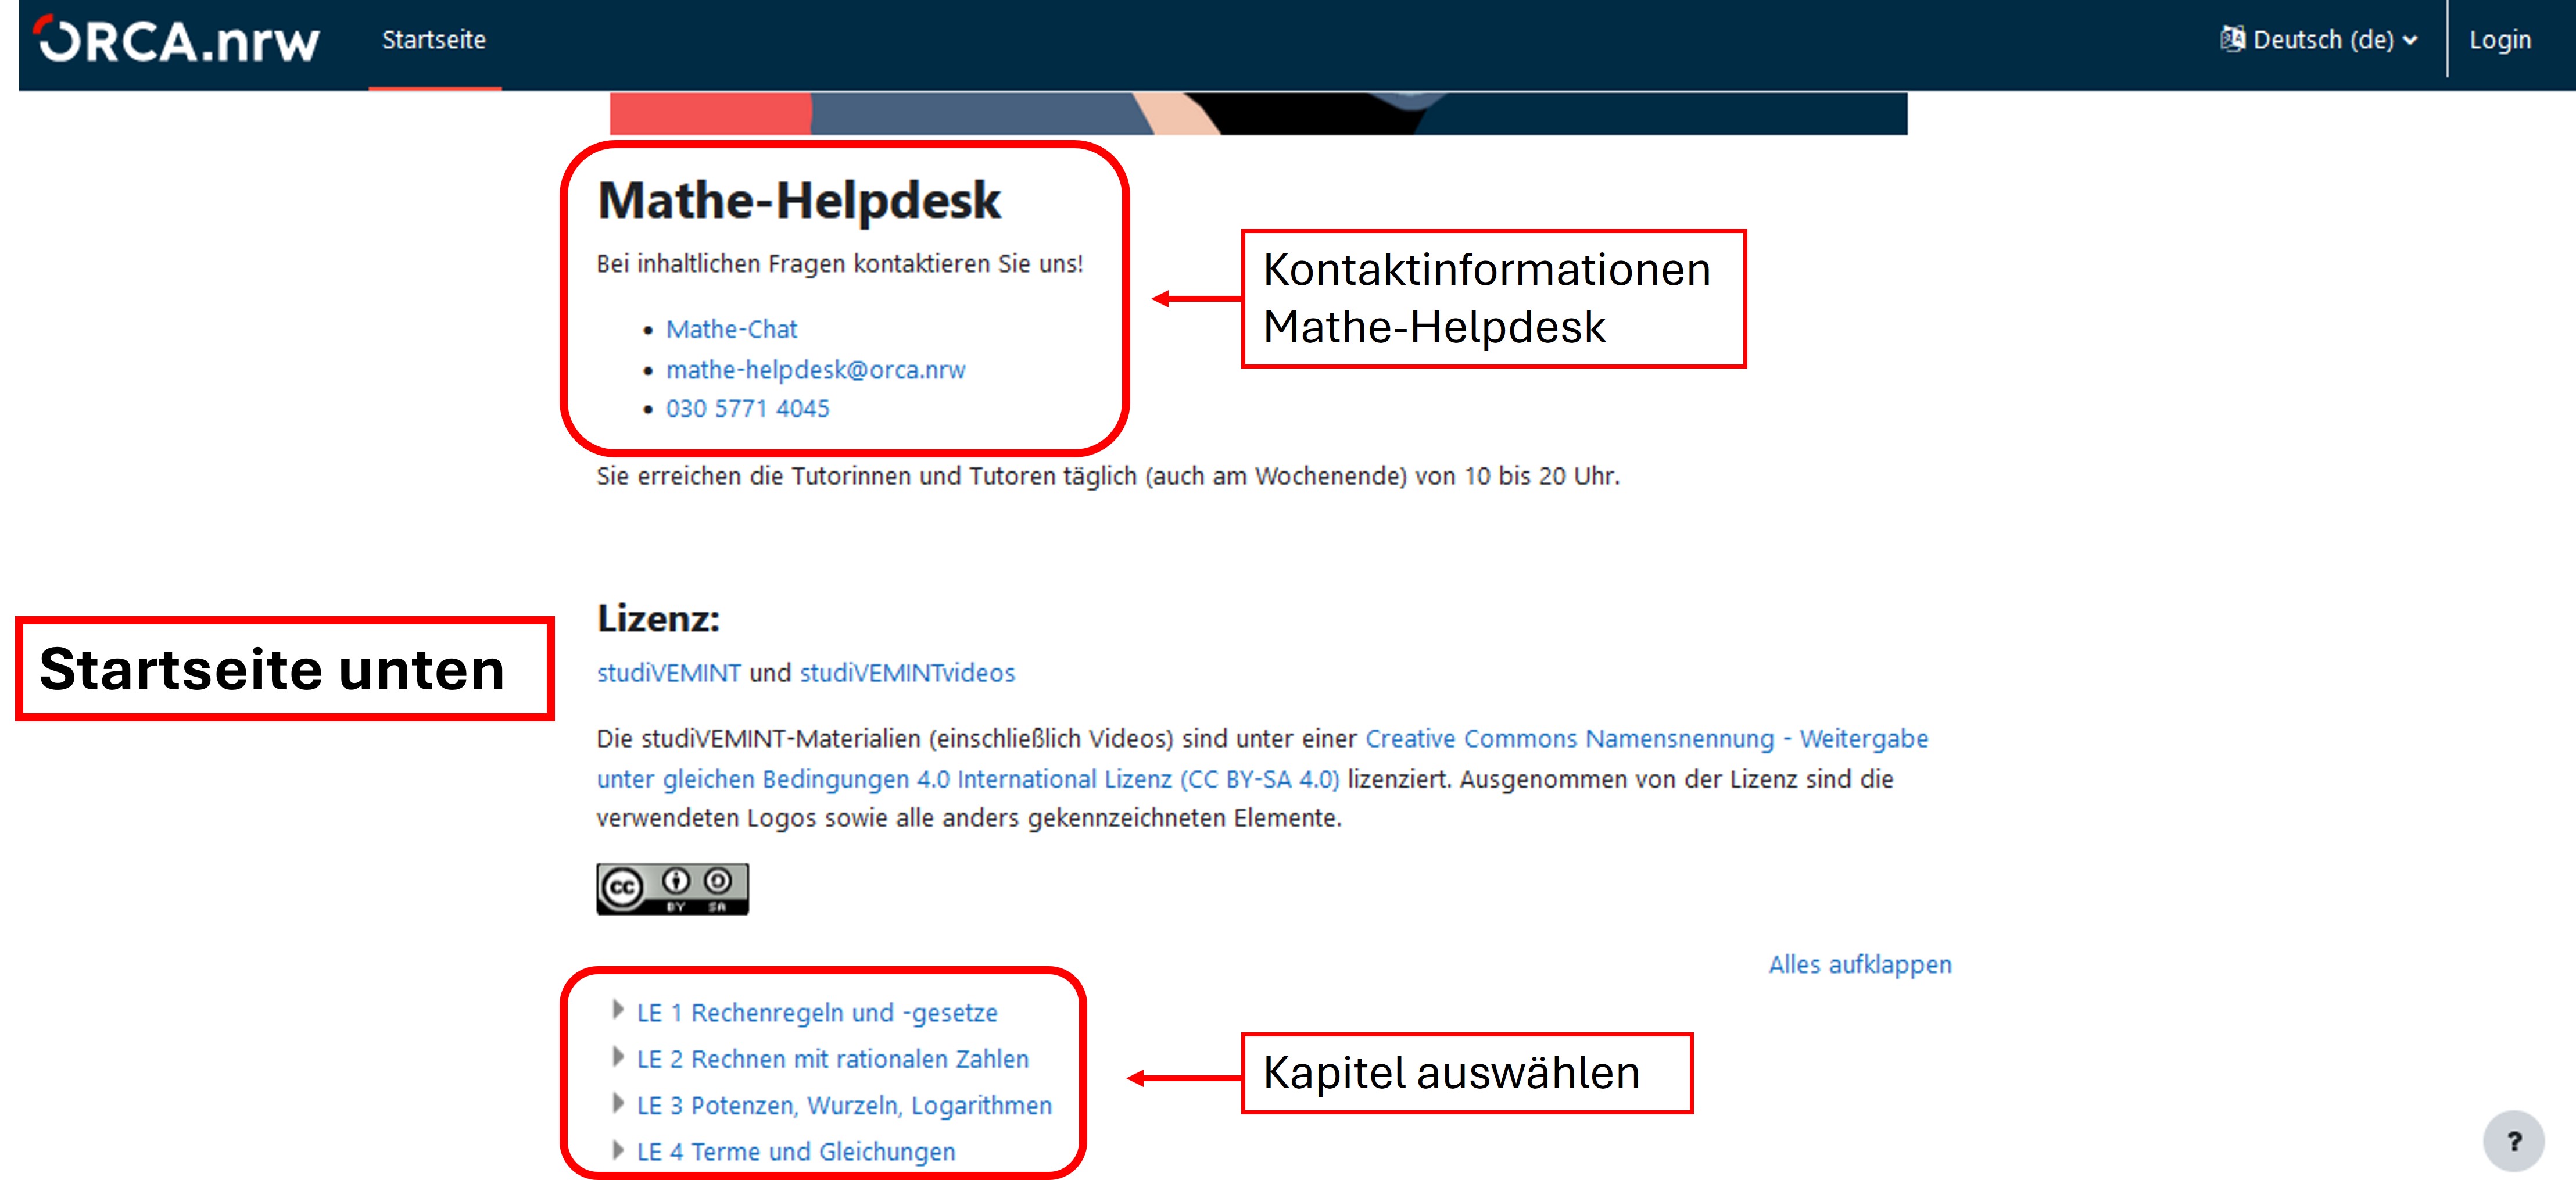Viewport: 2576px width, 1180px height.
Task: Open LE 4 Terme und Gleichungen
Action: [x=796, y=1152]
